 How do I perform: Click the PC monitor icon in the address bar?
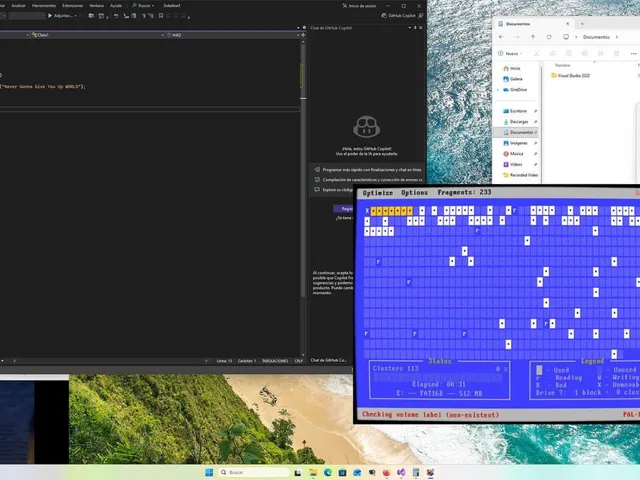click(566, 37)
